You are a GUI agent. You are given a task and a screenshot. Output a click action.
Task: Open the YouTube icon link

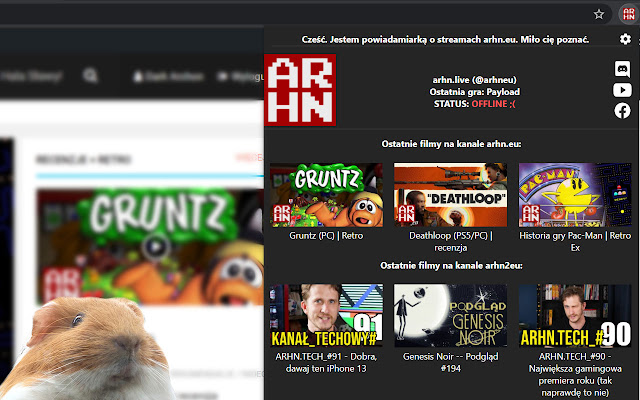coord(622,90)
